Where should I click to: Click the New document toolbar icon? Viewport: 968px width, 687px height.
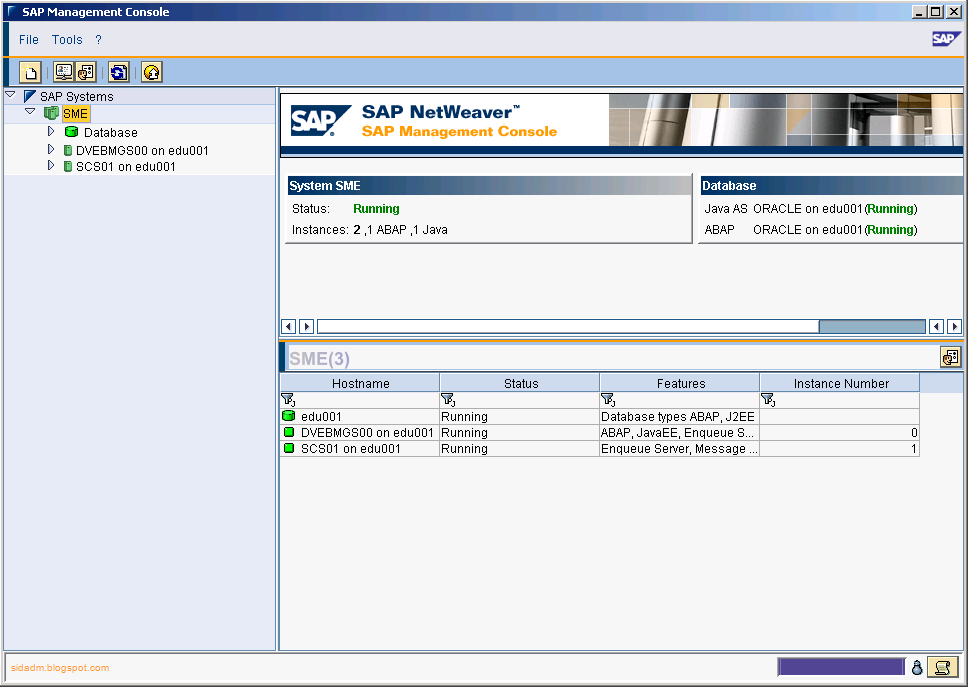pos(30,72)
